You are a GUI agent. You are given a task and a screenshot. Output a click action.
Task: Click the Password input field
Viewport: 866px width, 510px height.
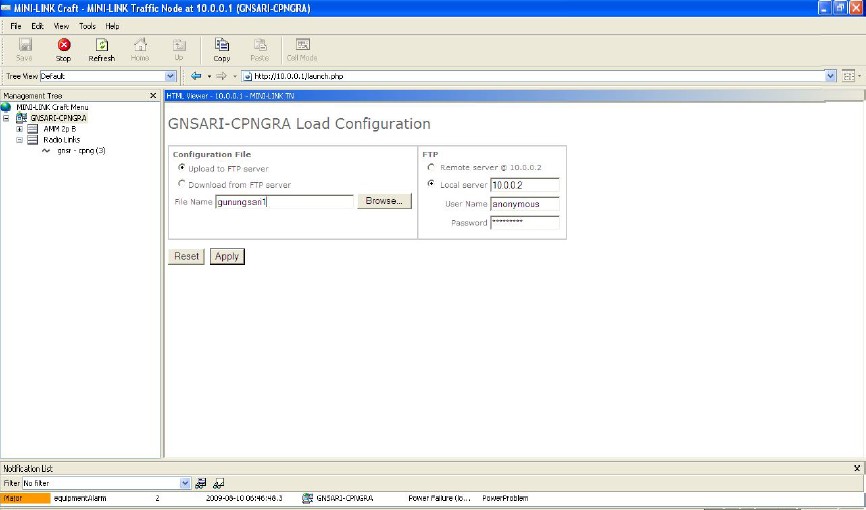click(x=525, y=223)
